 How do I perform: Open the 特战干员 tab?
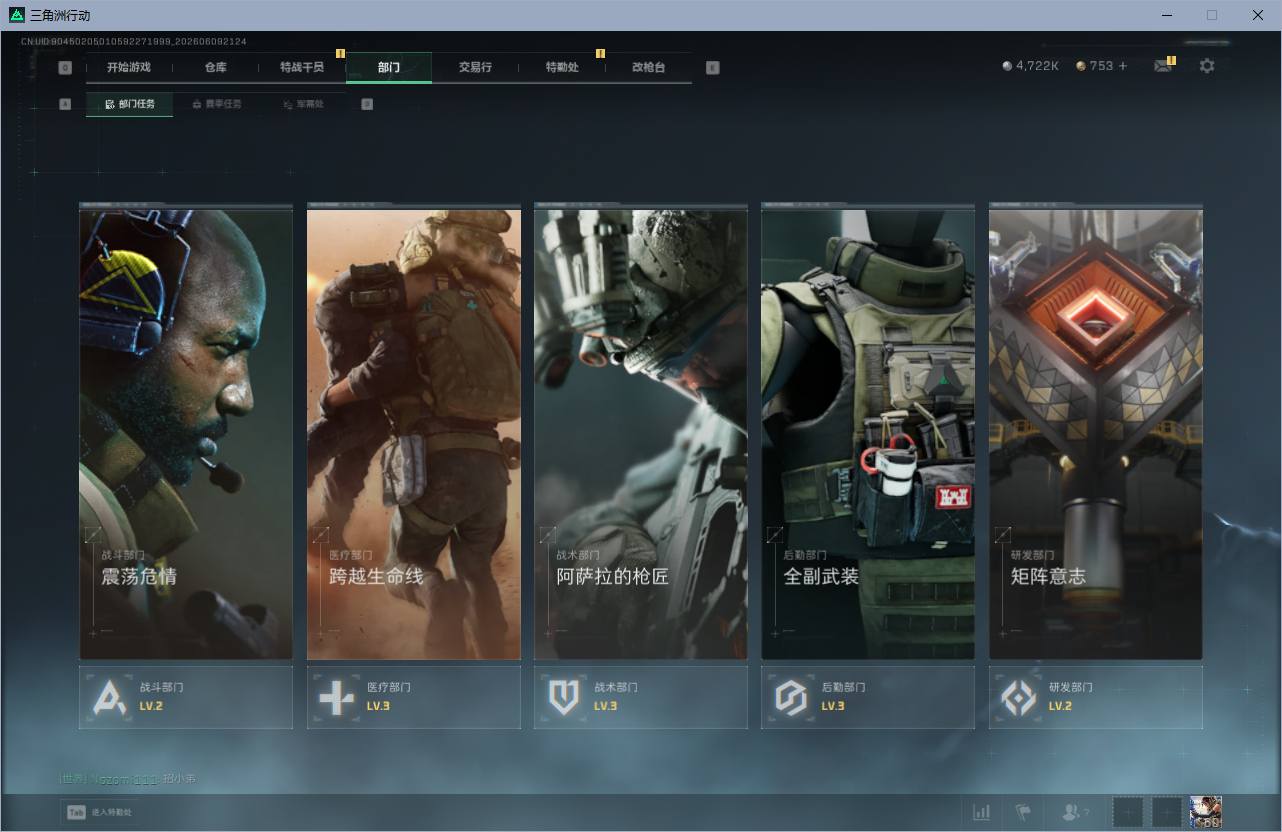[302, 67]
